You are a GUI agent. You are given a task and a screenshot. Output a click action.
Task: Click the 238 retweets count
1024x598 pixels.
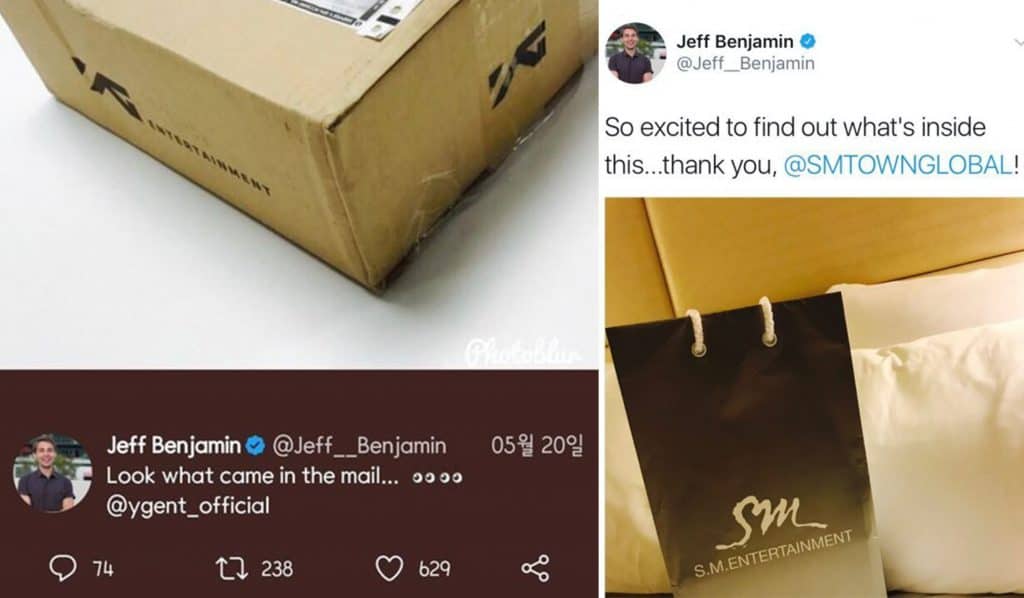click(277, 569)
